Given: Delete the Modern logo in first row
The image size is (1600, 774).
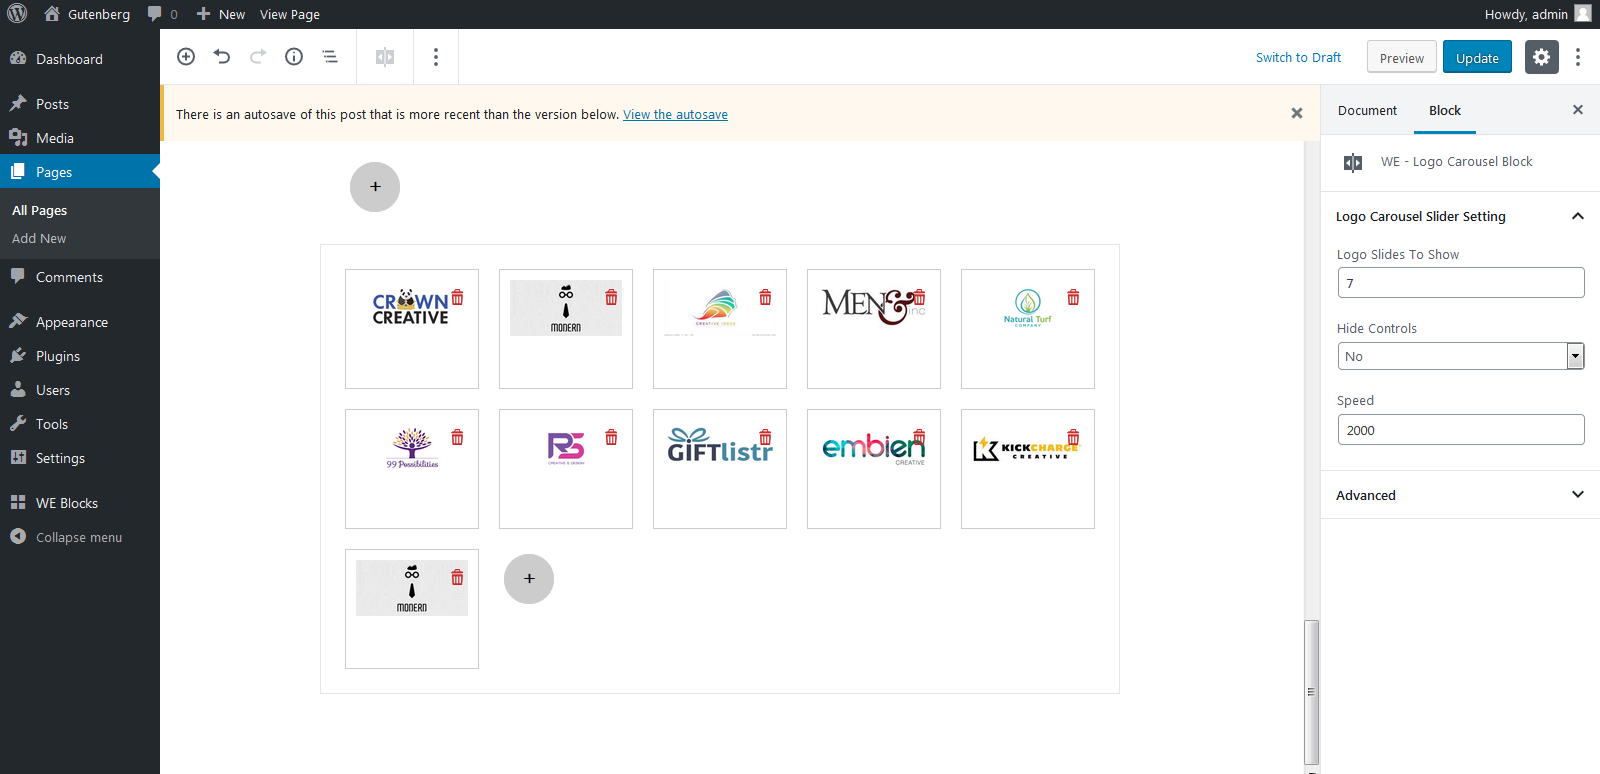Looking at the screenshot, I should coord(611,297).
